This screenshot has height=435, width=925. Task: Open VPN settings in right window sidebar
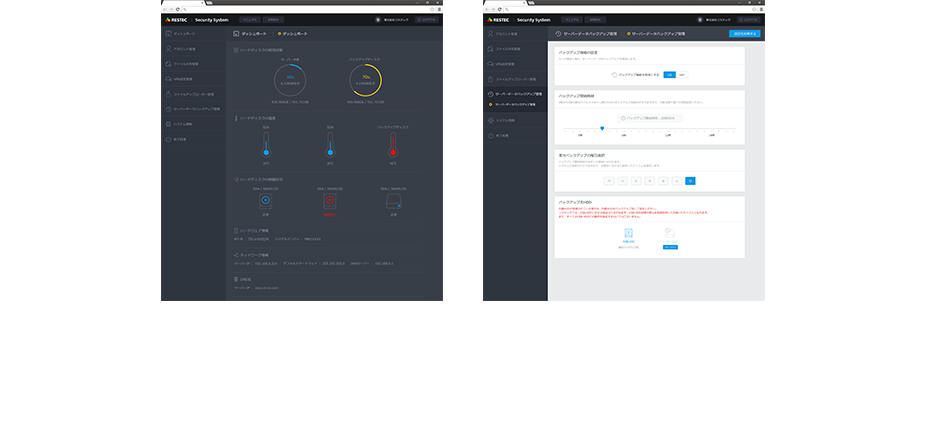[x=516, y=64]
